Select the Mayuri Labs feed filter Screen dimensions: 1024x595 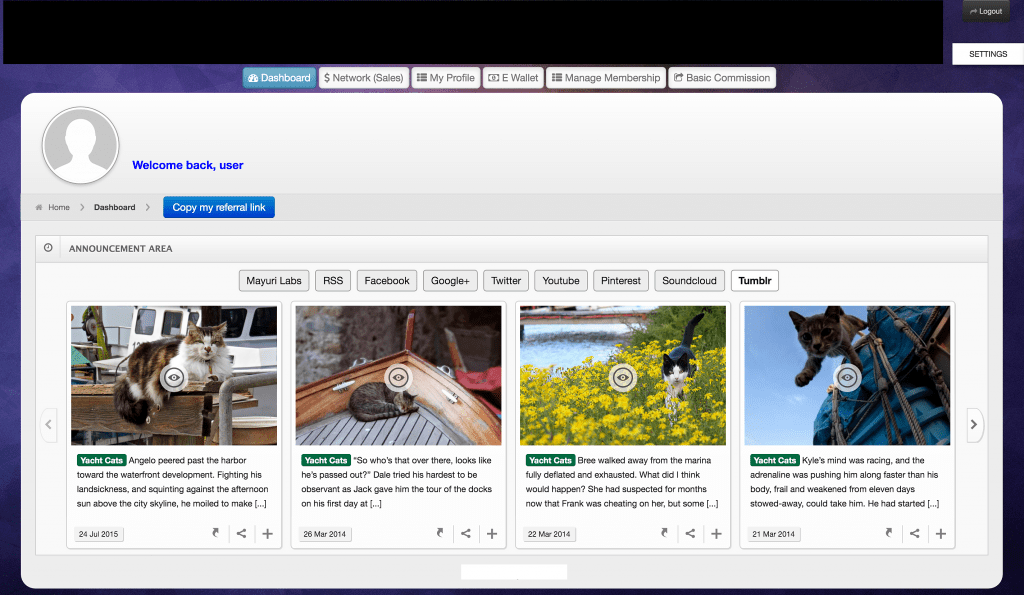(x=274, y=281)
